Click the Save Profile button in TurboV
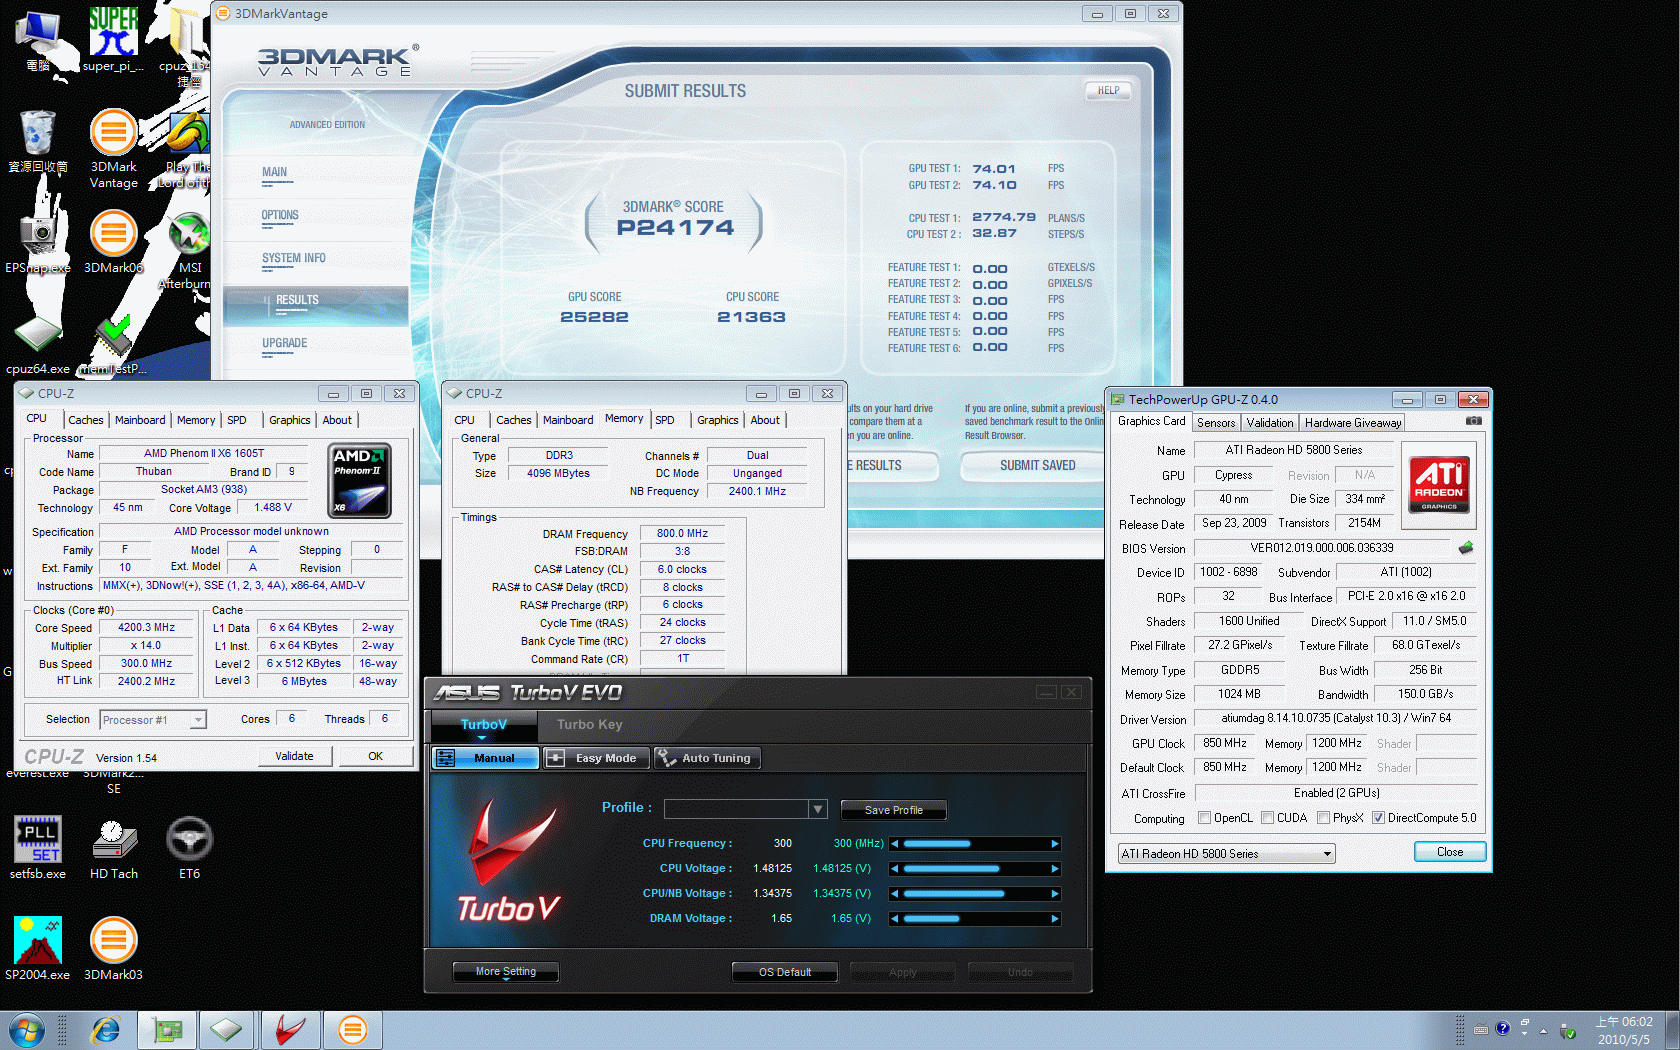The height and width of the screenshot is (1050, 1680). pyautogui.click(x=893, y=810)
